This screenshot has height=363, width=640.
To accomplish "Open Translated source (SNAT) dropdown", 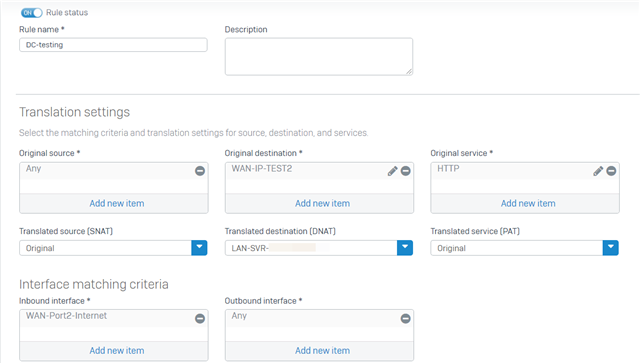I will (199, 247).
